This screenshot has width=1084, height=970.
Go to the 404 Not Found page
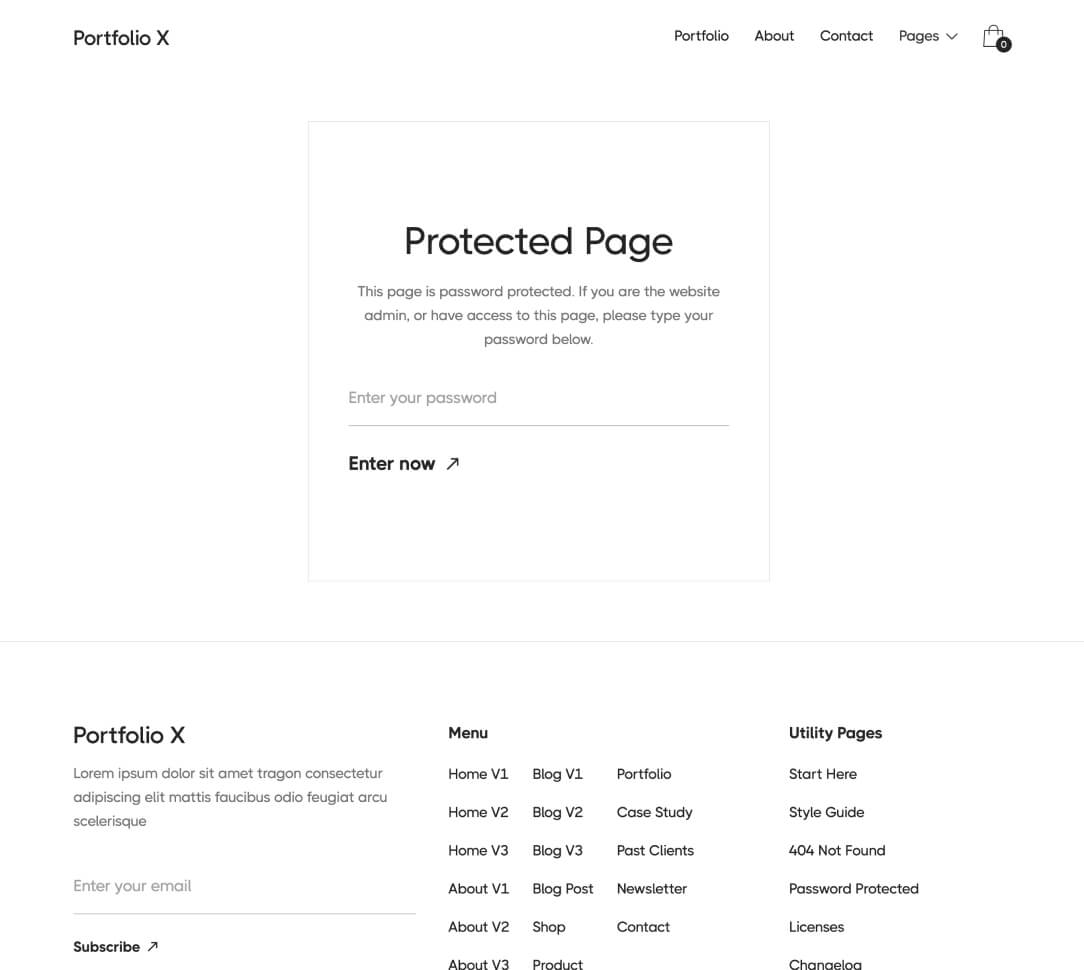pos(837,850)
